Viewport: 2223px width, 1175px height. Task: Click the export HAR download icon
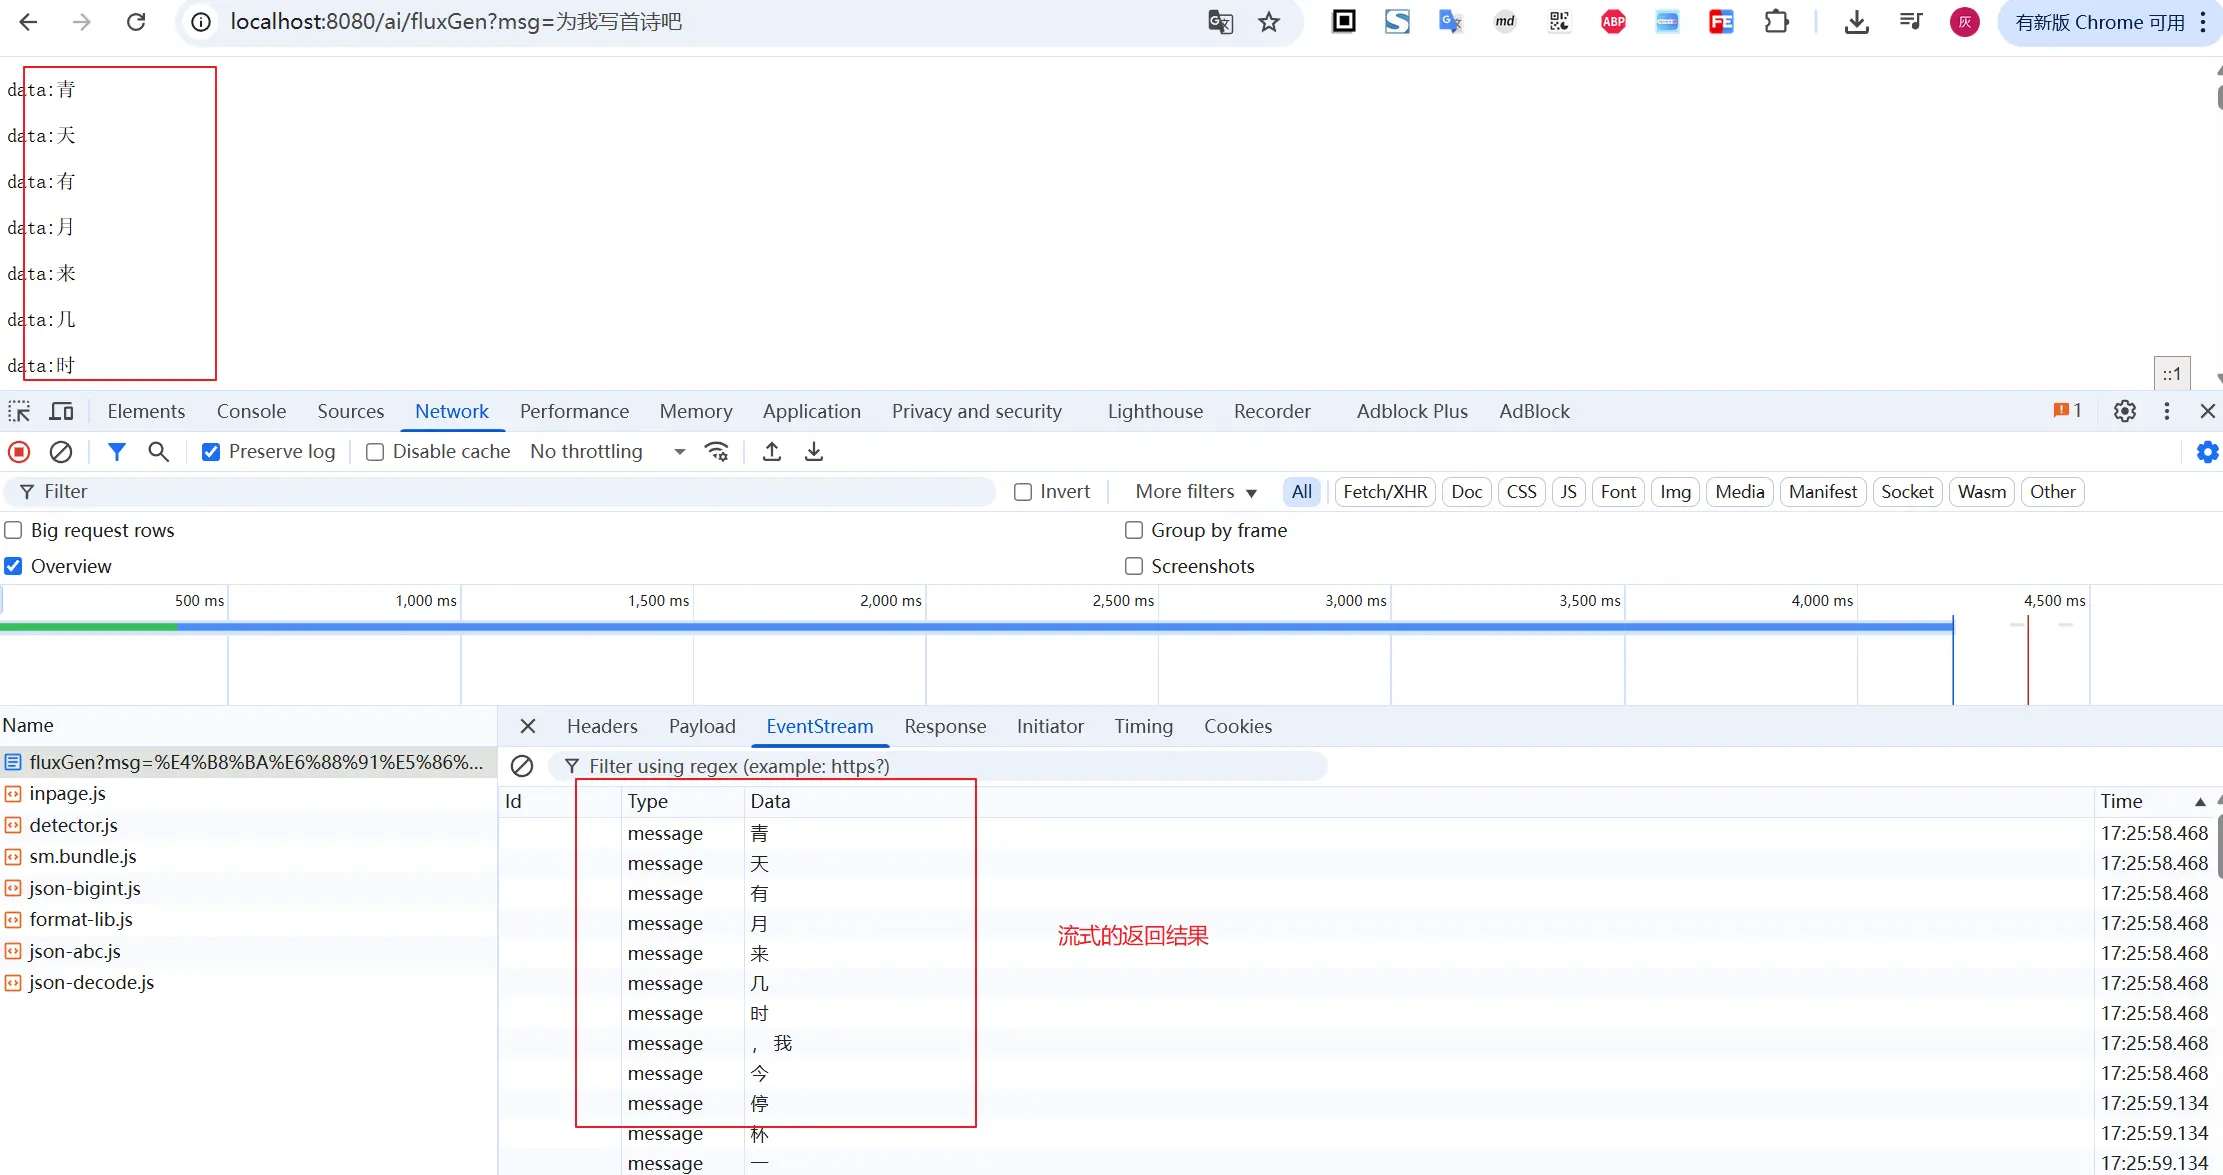(x=814, y=452)
